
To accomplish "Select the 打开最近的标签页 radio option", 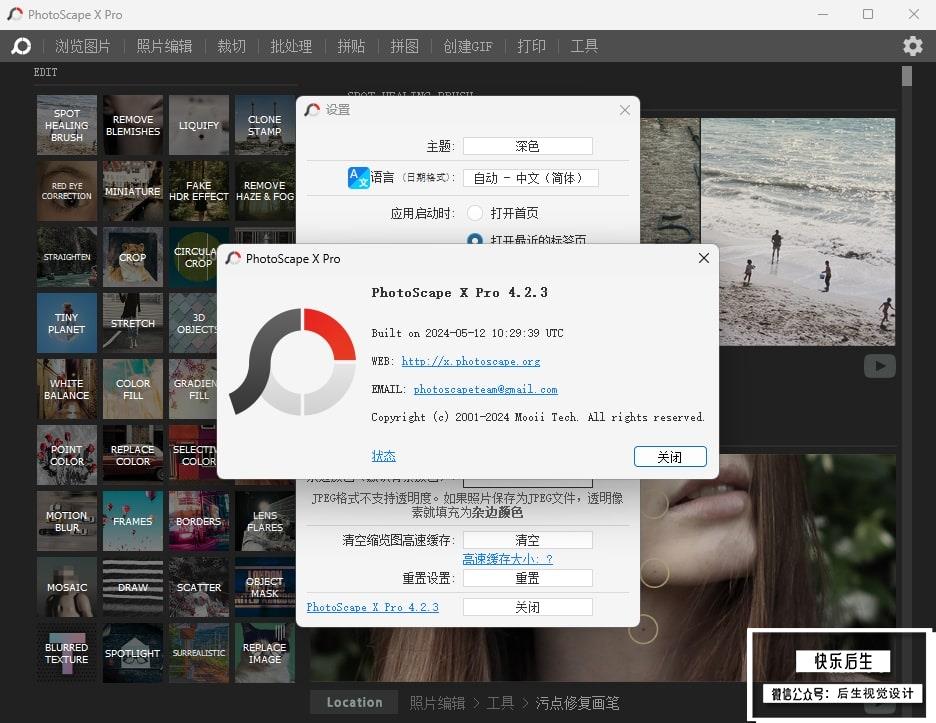I will [x=475, y=239].
